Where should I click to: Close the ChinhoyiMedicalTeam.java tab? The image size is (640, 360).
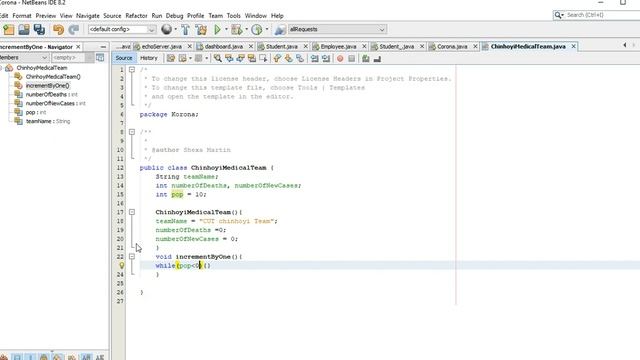(x=573, y=47)
